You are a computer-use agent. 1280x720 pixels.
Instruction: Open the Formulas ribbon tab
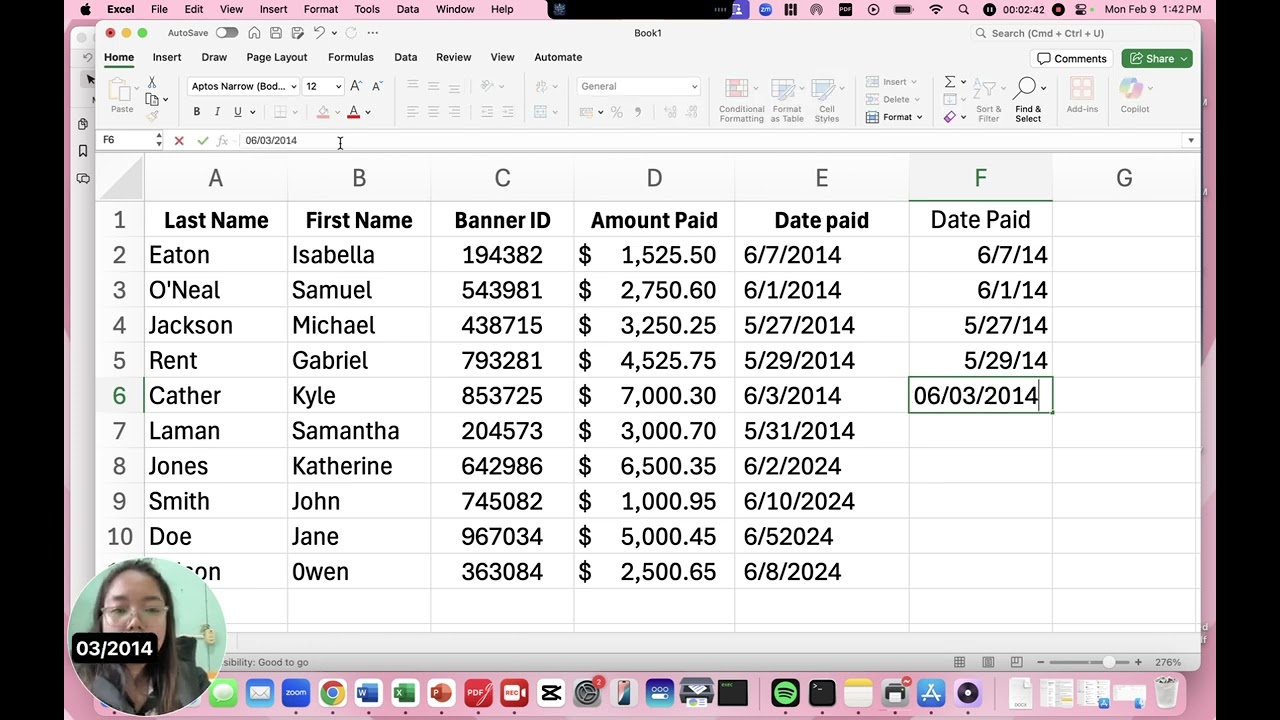(x=351, y=57)
